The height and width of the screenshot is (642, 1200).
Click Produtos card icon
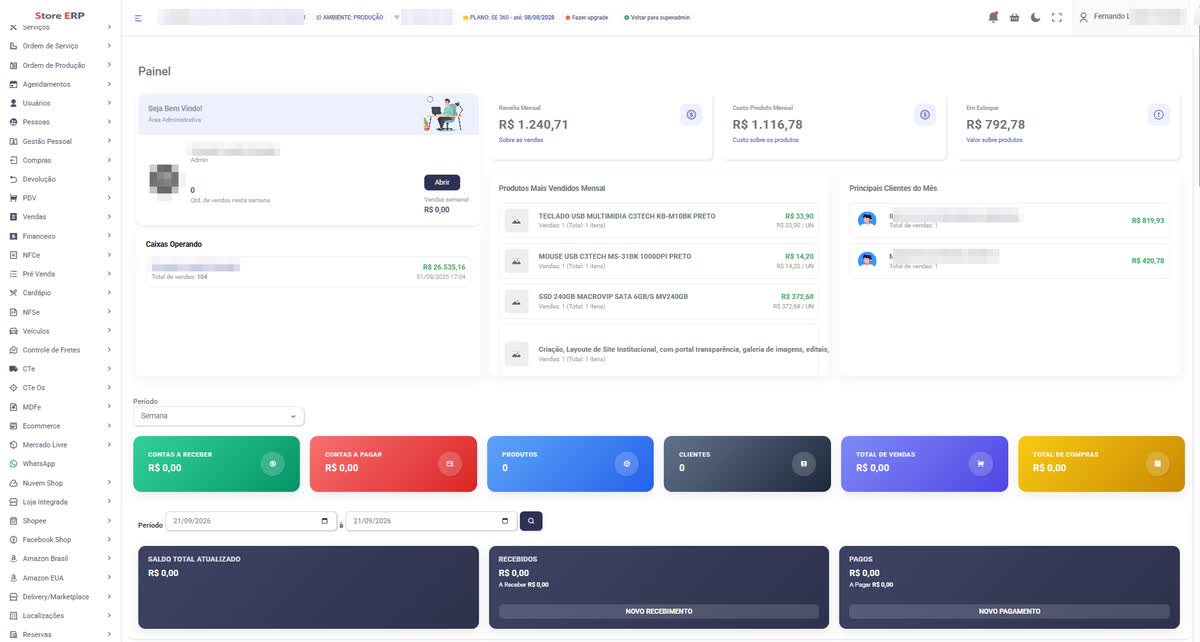point(627,464)
